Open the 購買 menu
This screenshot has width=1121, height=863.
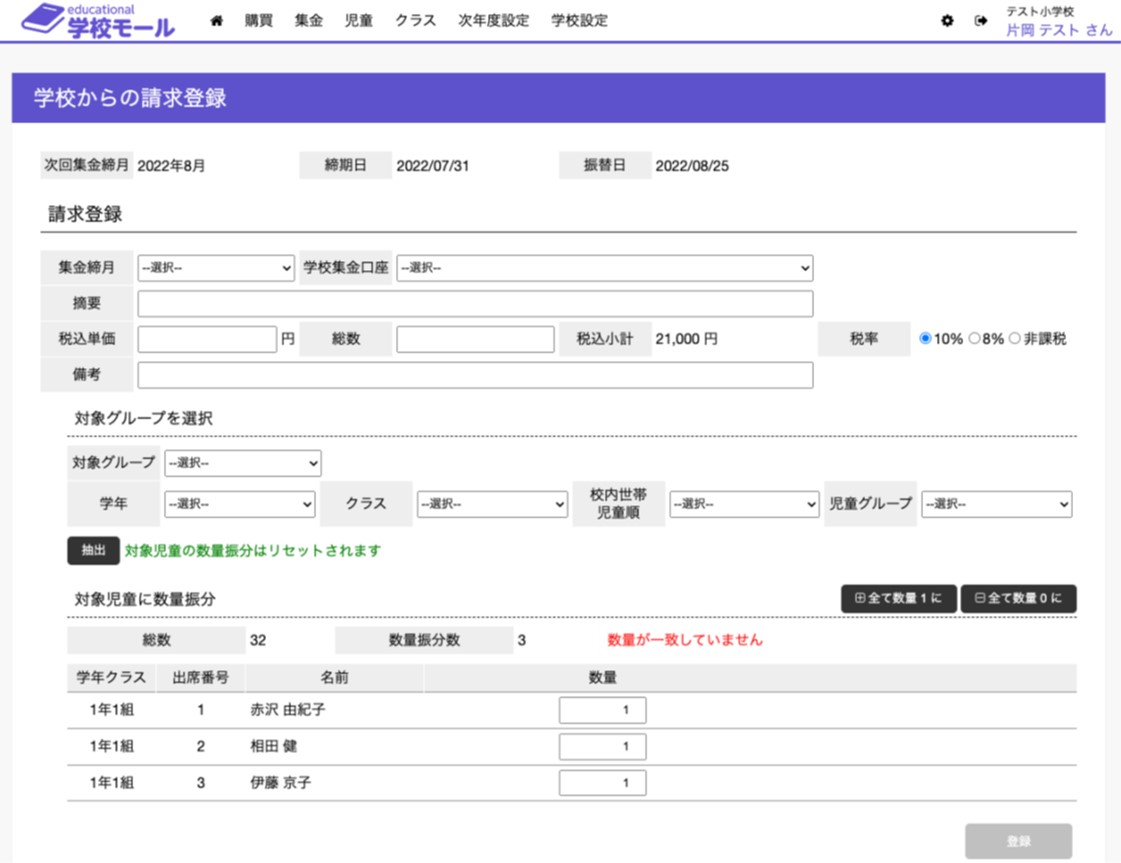point(259,21)
